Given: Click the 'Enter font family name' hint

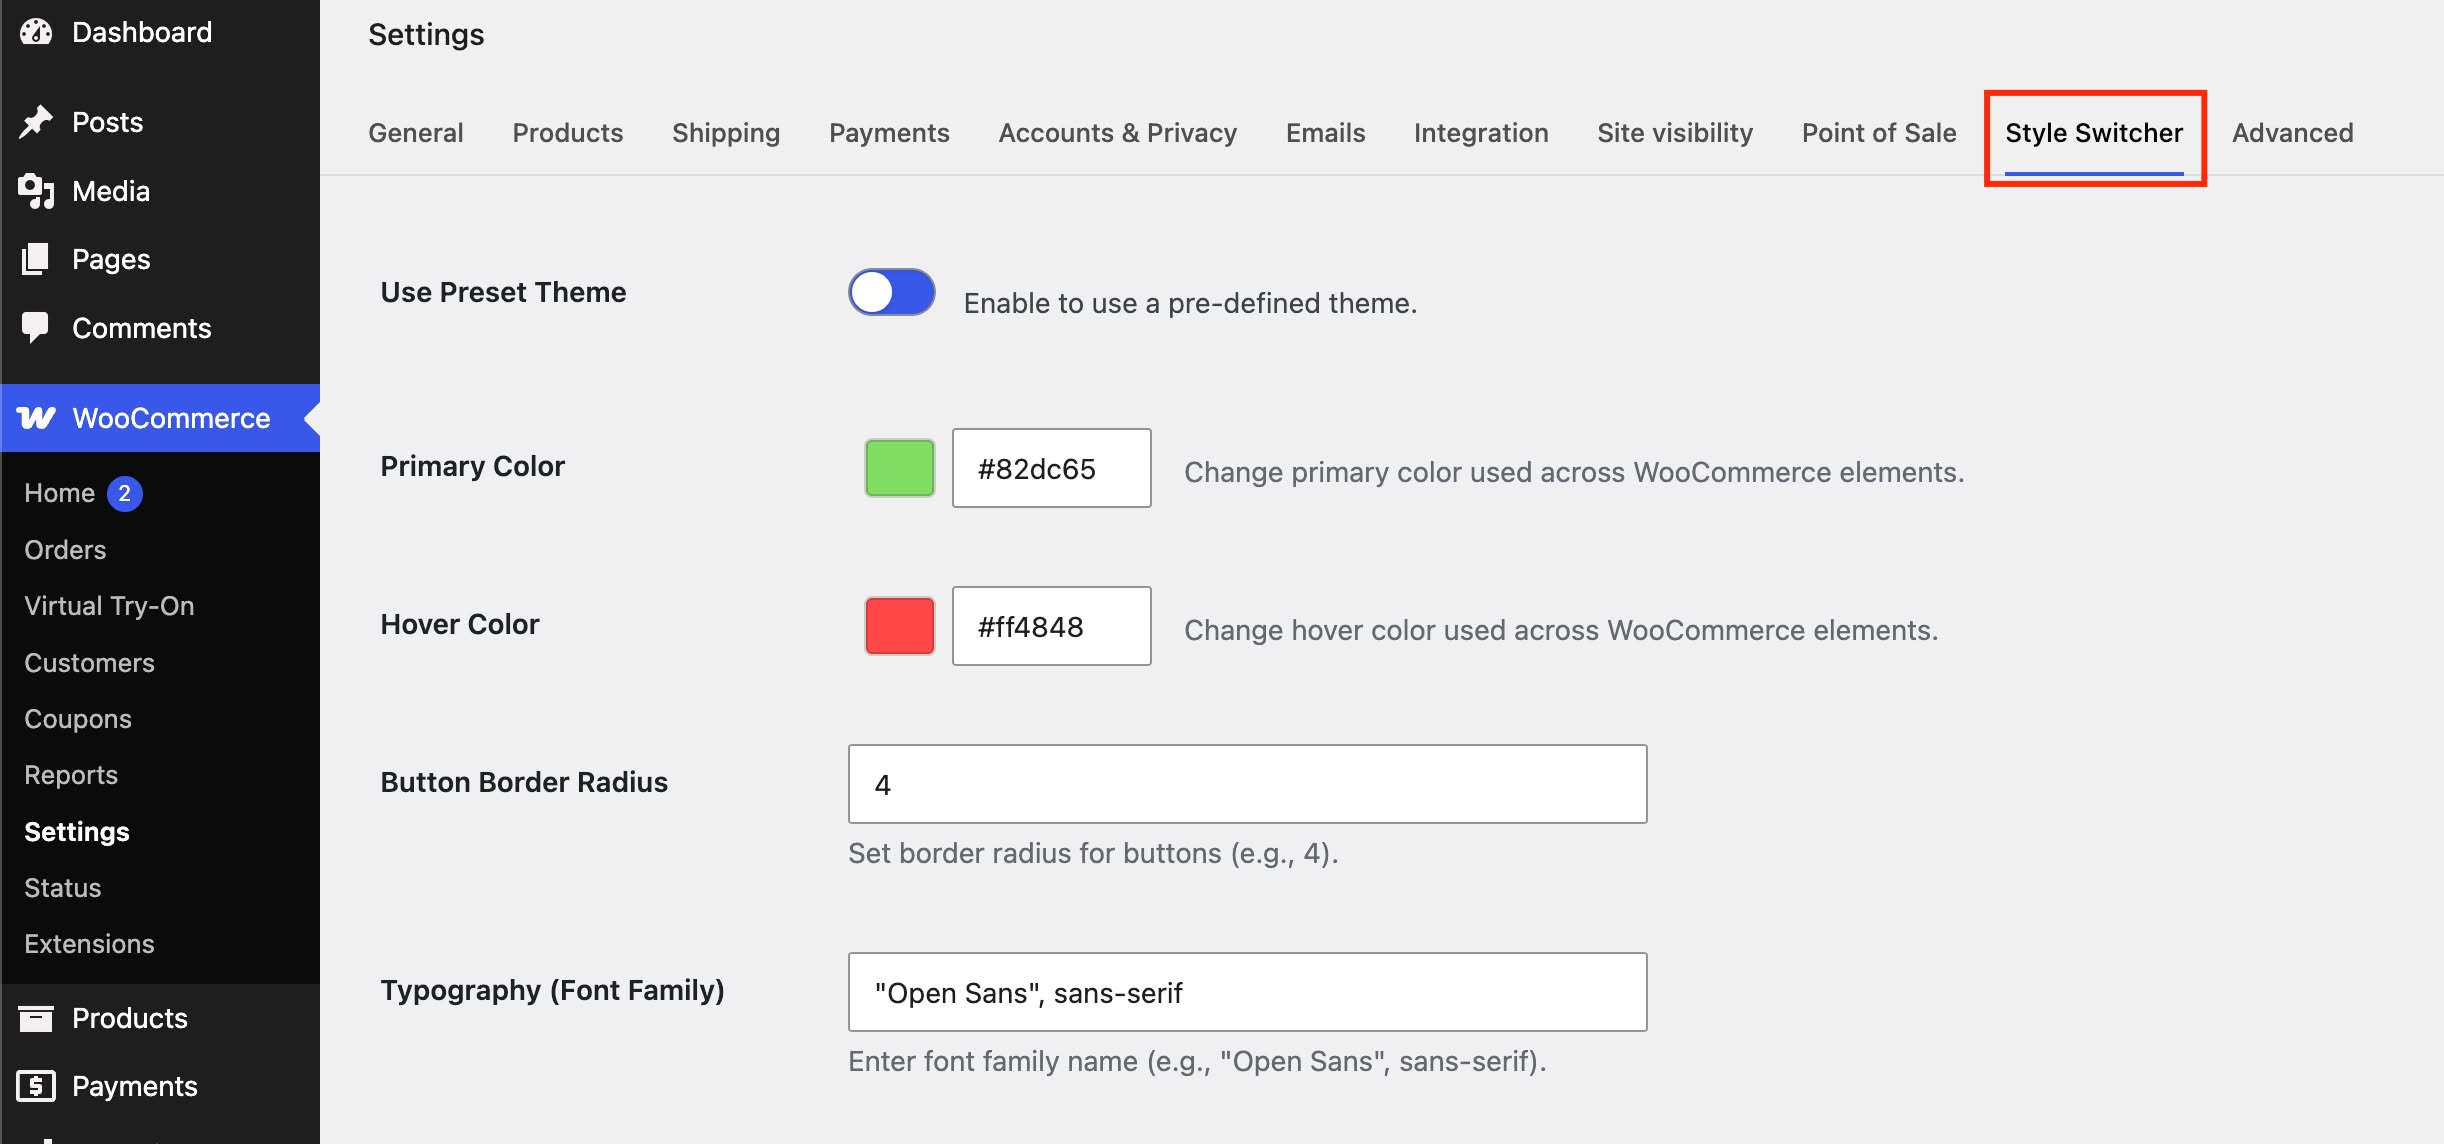Looking at the screenshot, I should pyautogui.click(x=1197, y=1061).
